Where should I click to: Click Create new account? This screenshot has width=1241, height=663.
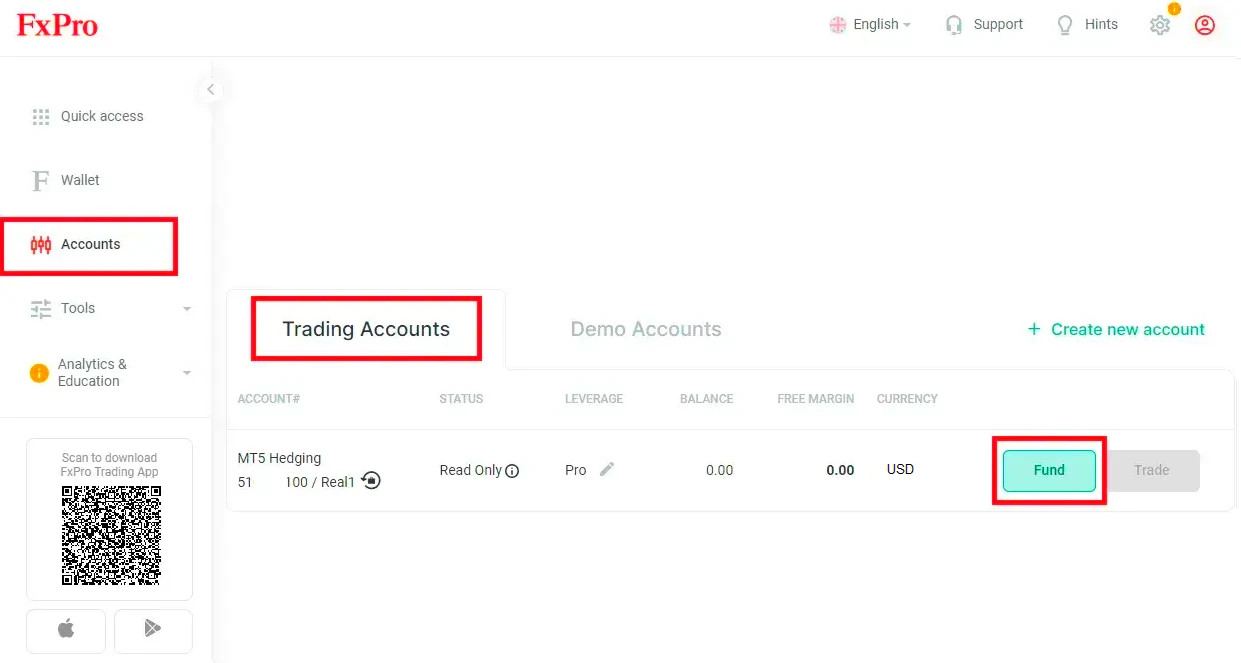click(x=1115, y=329)
